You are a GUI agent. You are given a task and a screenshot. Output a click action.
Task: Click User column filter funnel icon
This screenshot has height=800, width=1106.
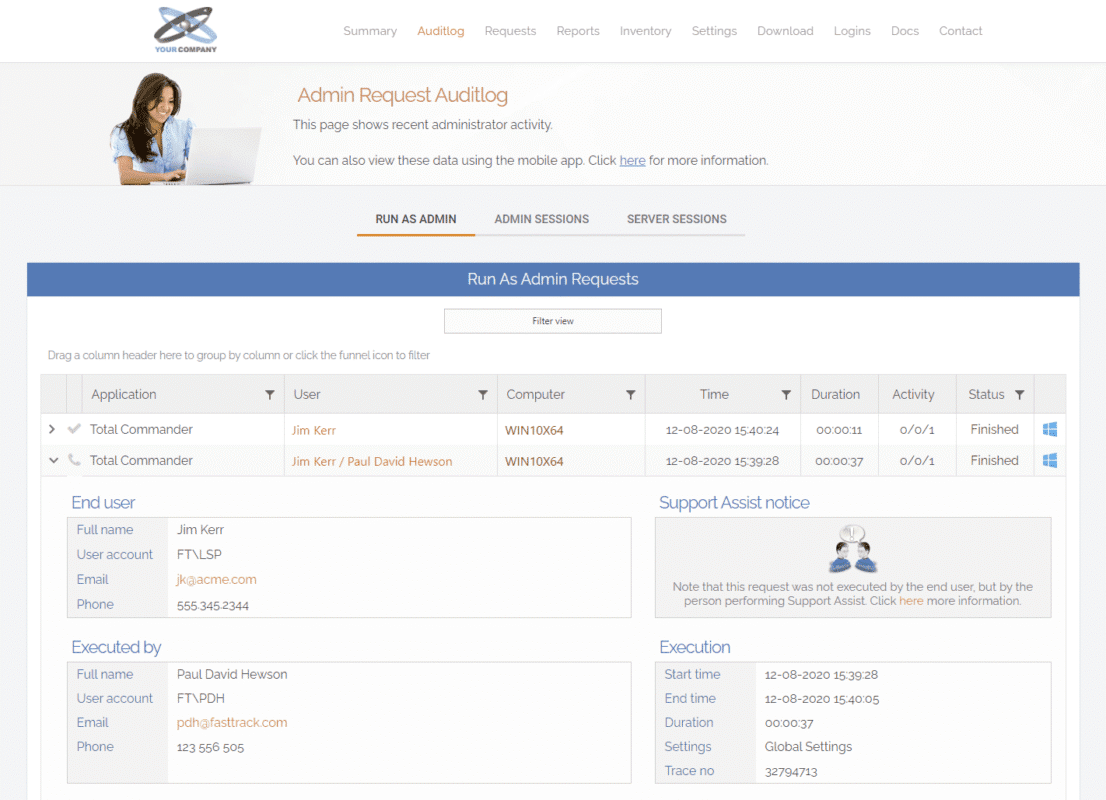[483, 395]
